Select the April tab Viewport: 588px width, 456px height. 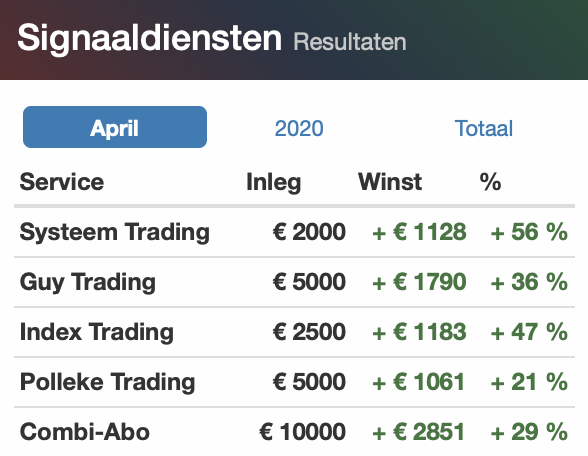115,127
